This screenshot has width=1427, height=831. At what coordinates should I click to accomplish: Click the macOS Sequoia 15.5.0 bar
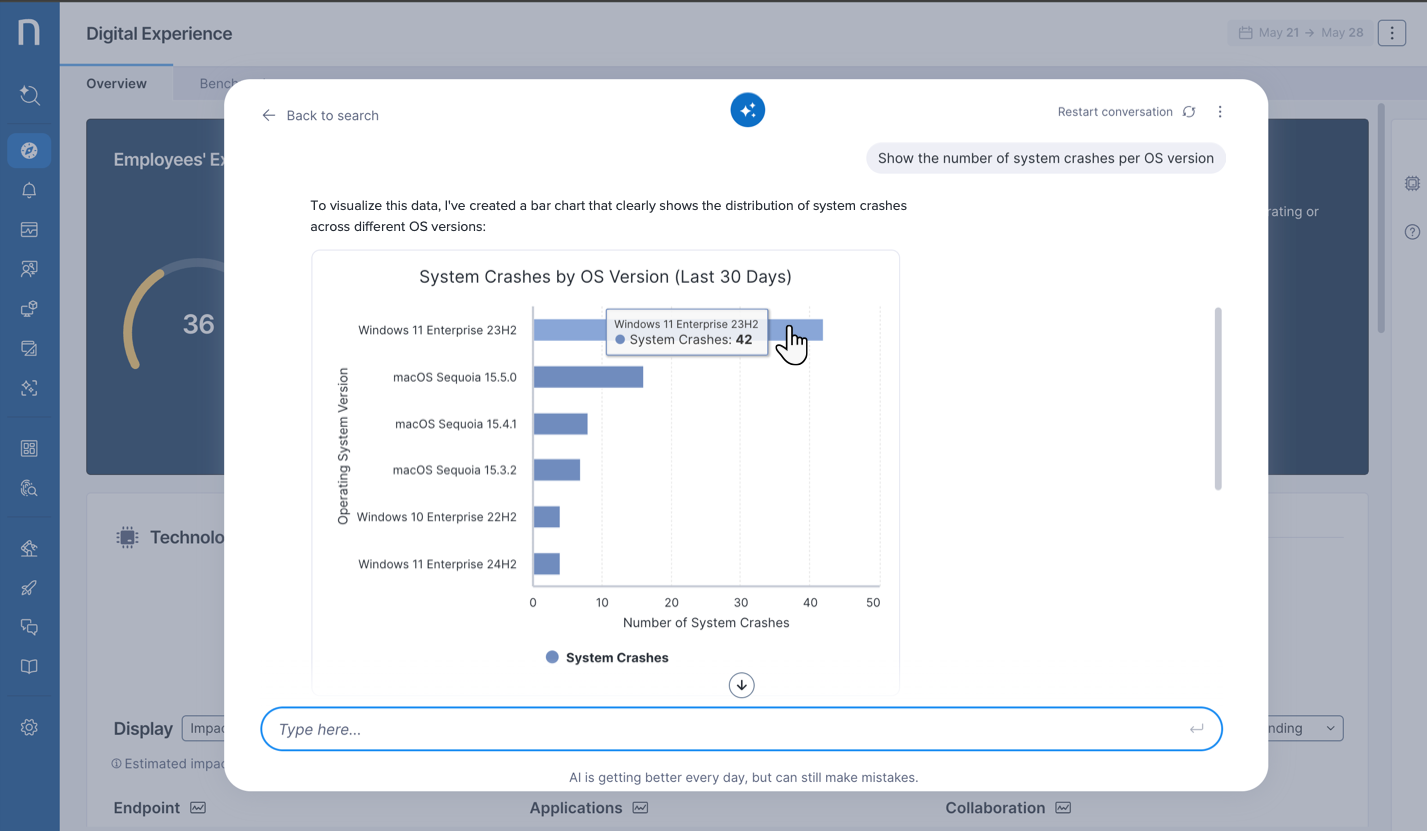[588, 377]
